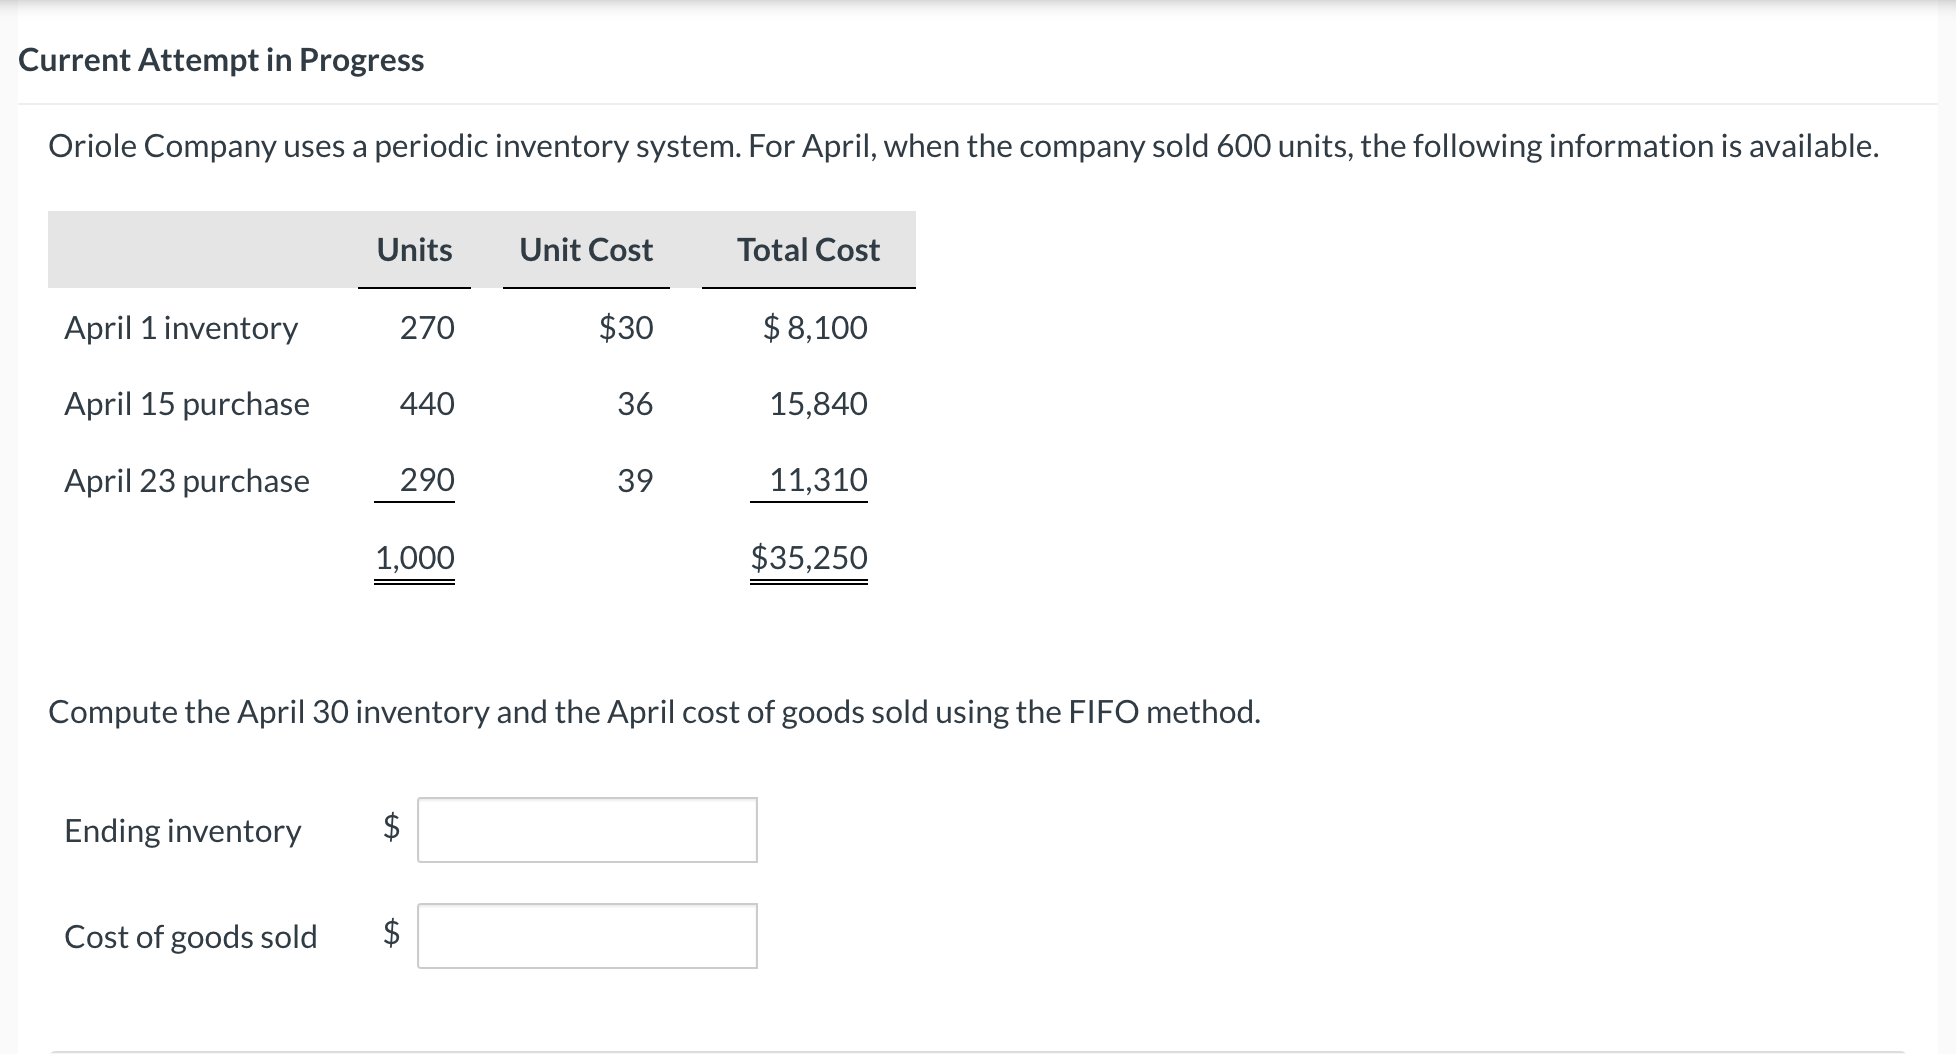Click the Cost of goods sold input field

point(587,936)
